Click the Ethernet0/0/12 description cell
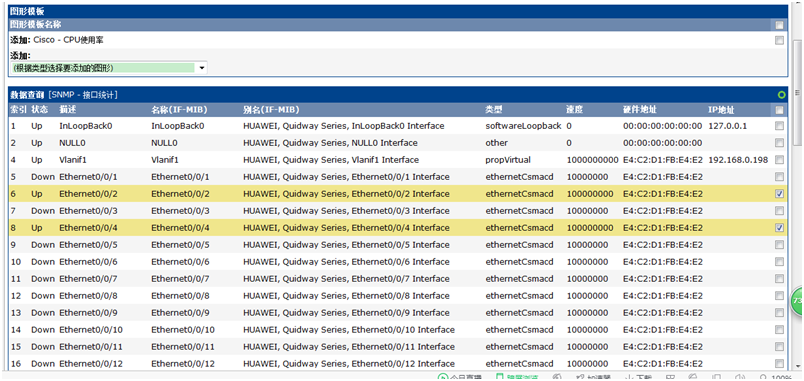 pos(91,363)
